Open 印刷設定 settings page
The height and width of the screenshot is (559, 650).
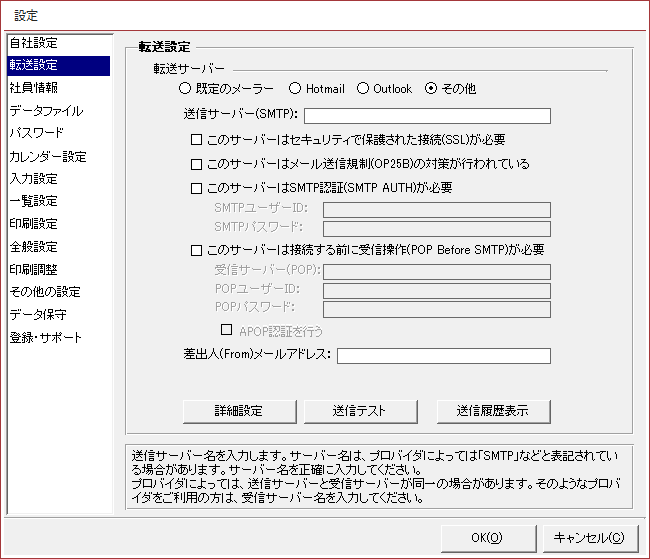coord(33,224)
